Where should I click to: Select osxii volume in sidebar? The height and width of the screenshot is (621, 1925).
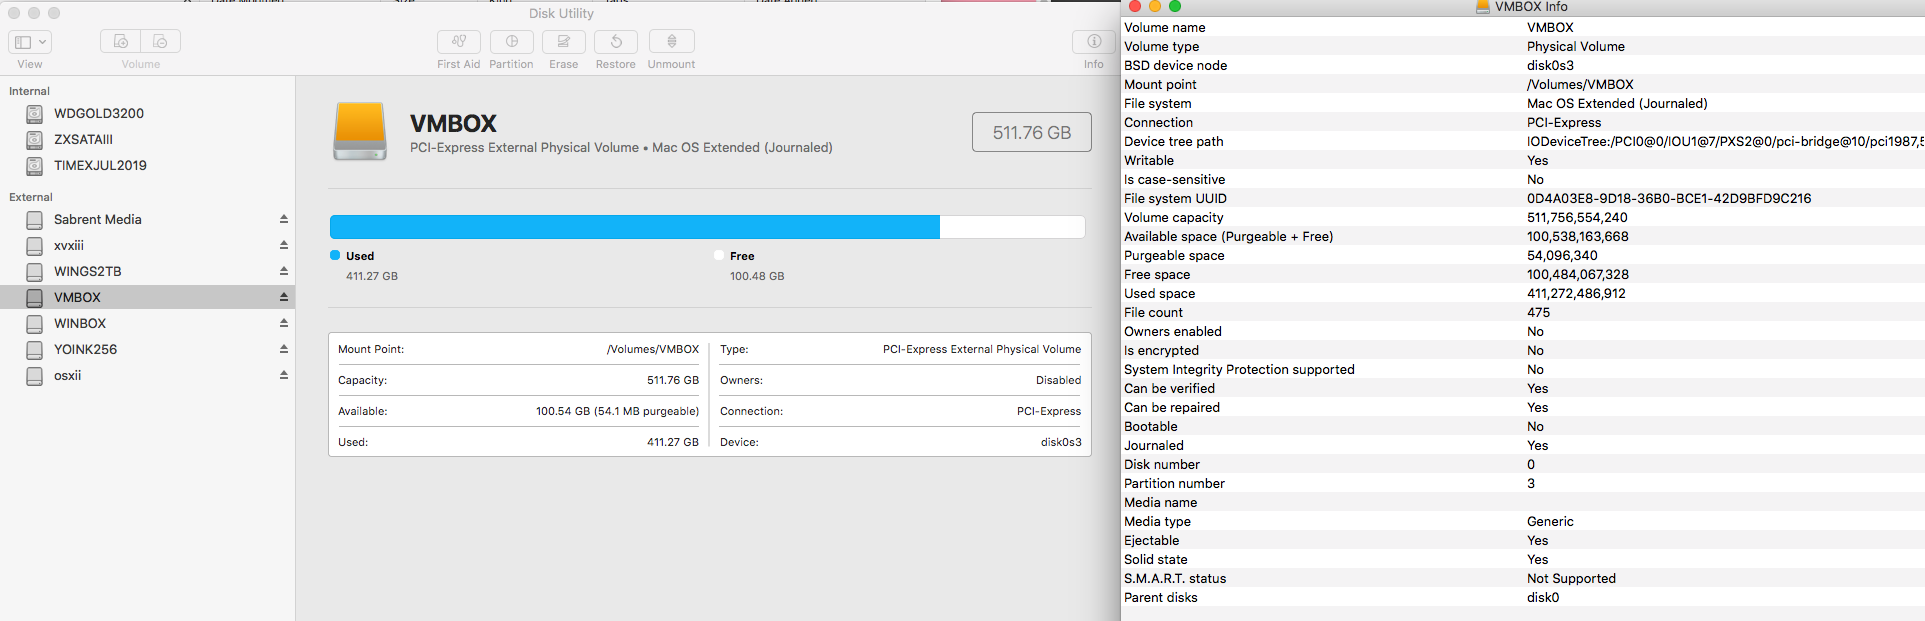point(68,375)
